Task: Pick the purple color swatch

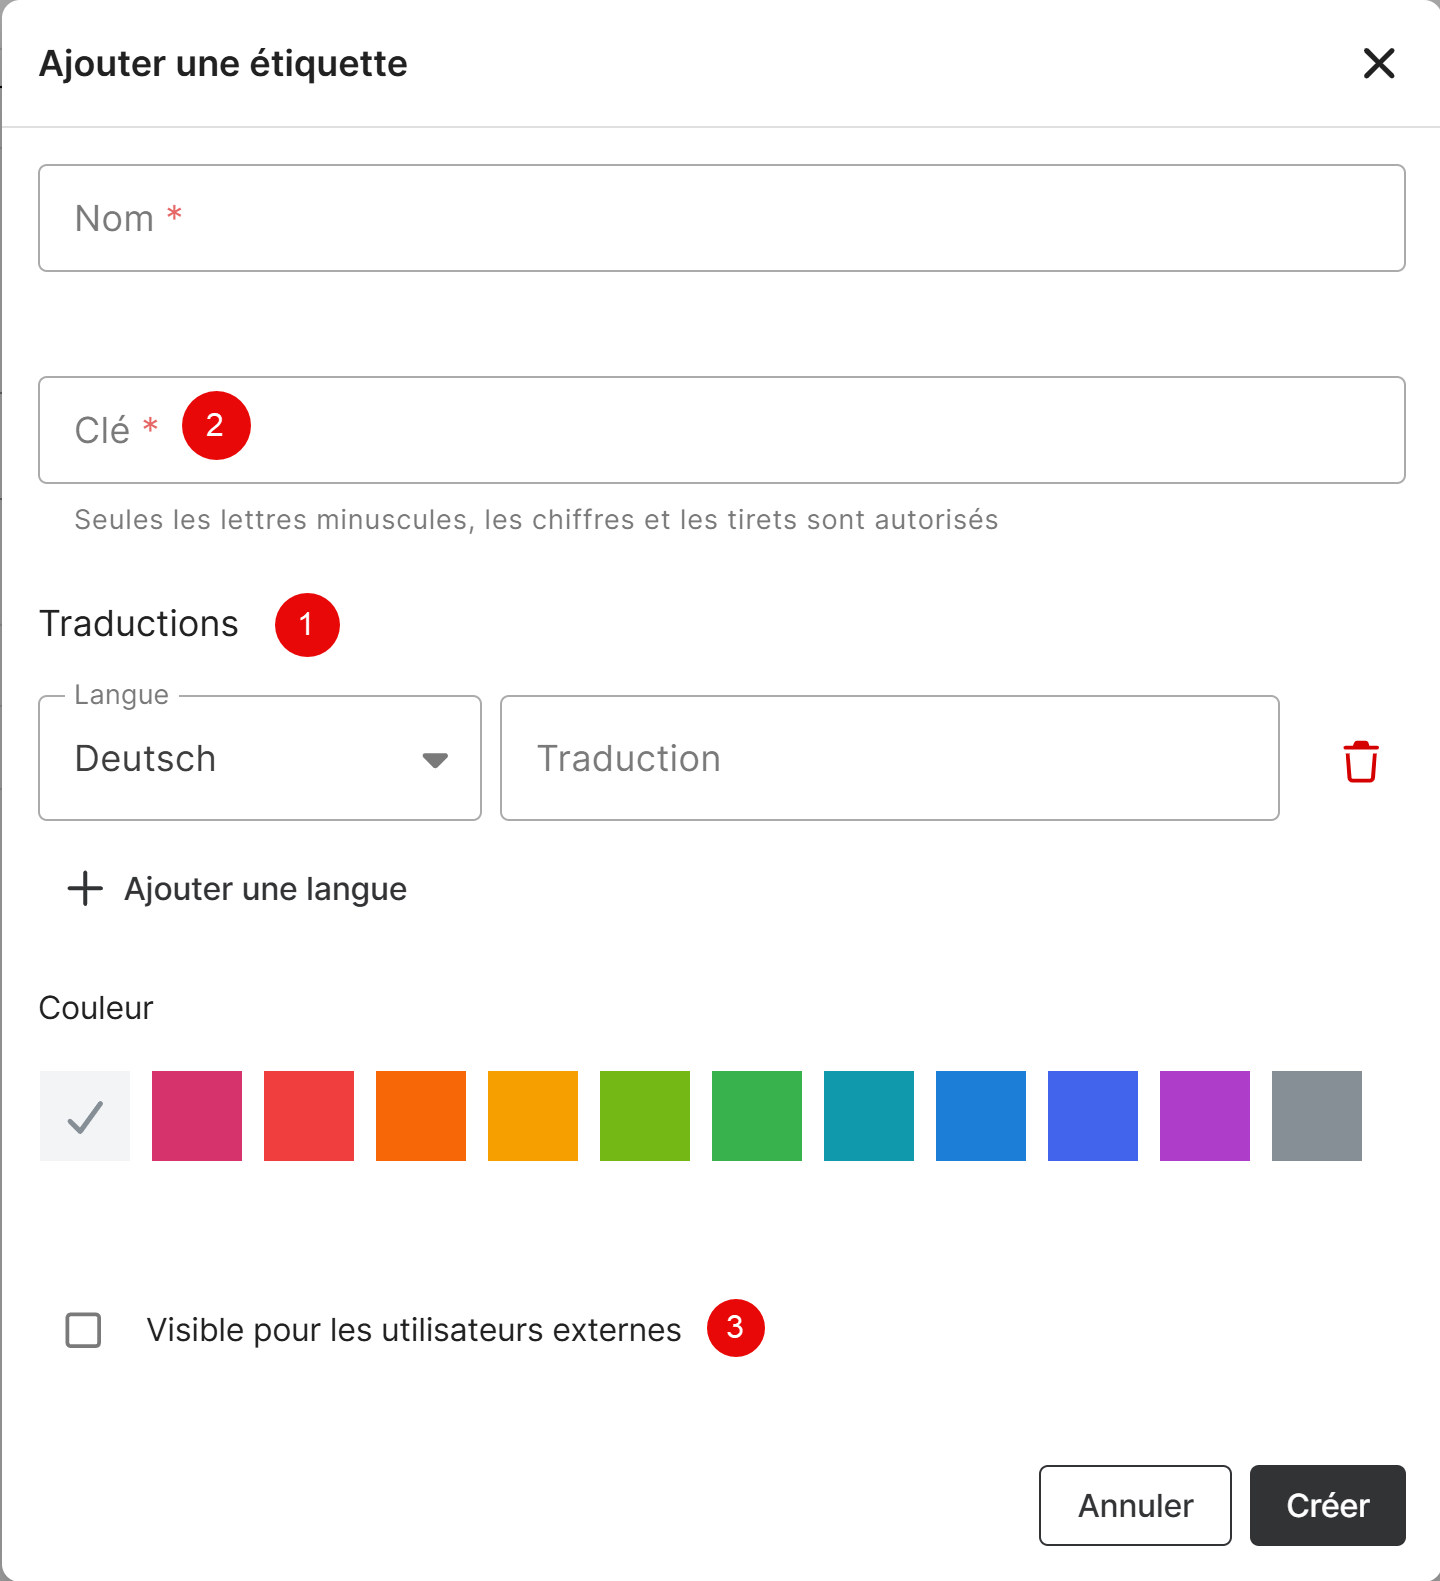Action: [1205, 1116]
